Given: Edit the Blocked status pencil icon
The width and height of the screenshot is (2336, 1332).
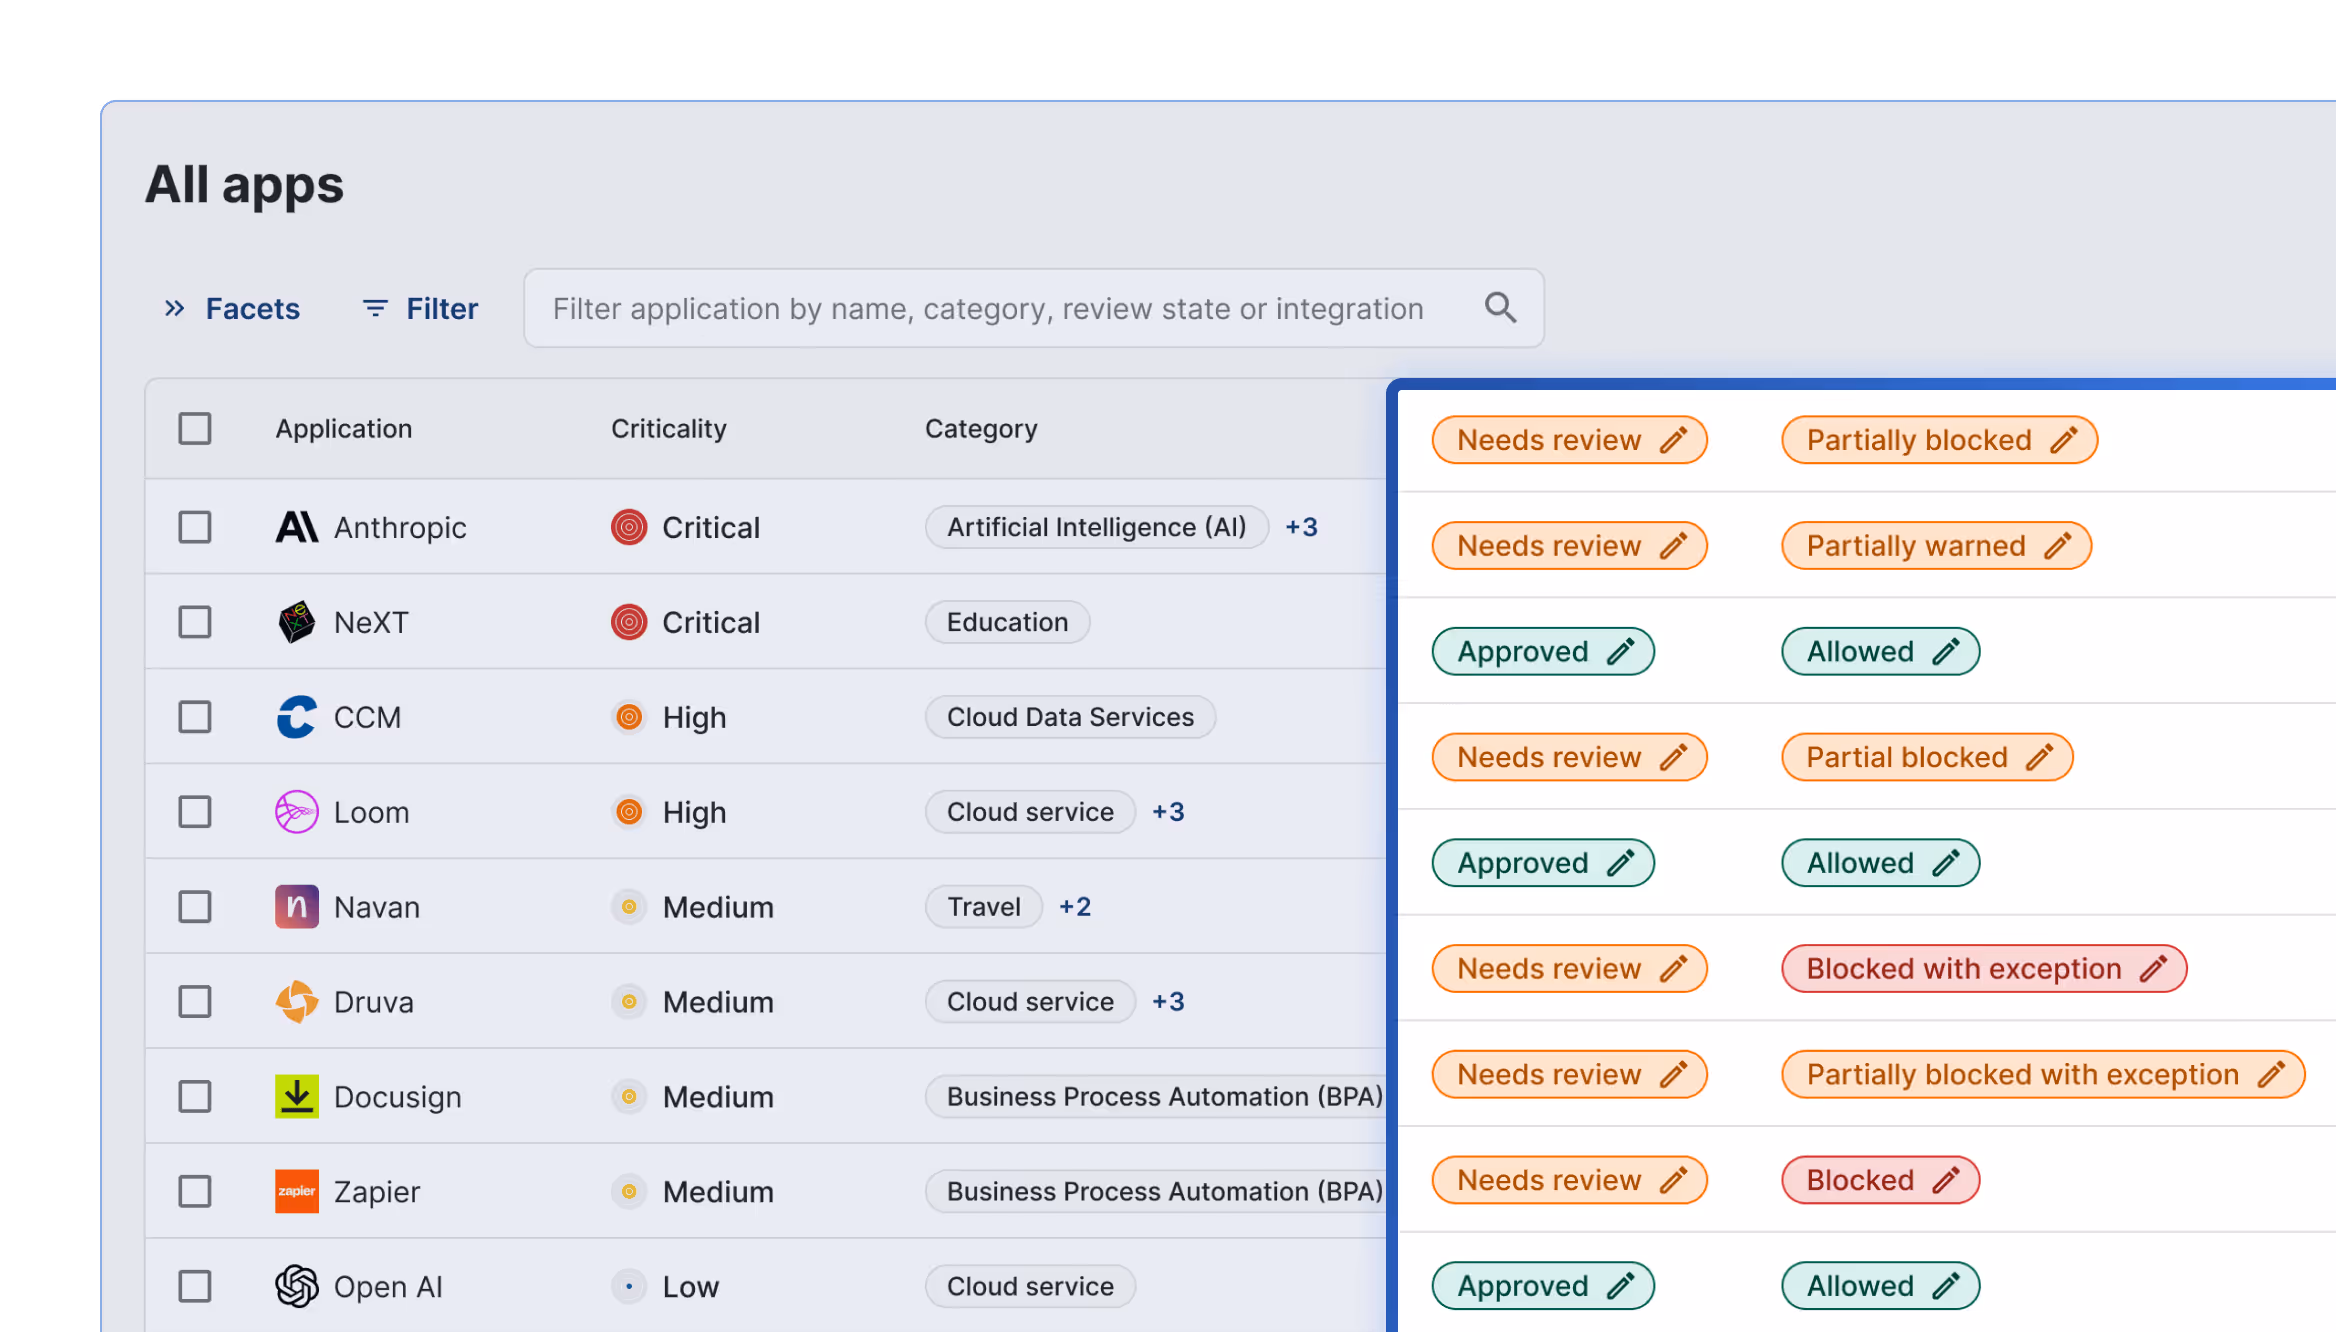Looking at the screenshot, I should [x=1946, y=1180].
